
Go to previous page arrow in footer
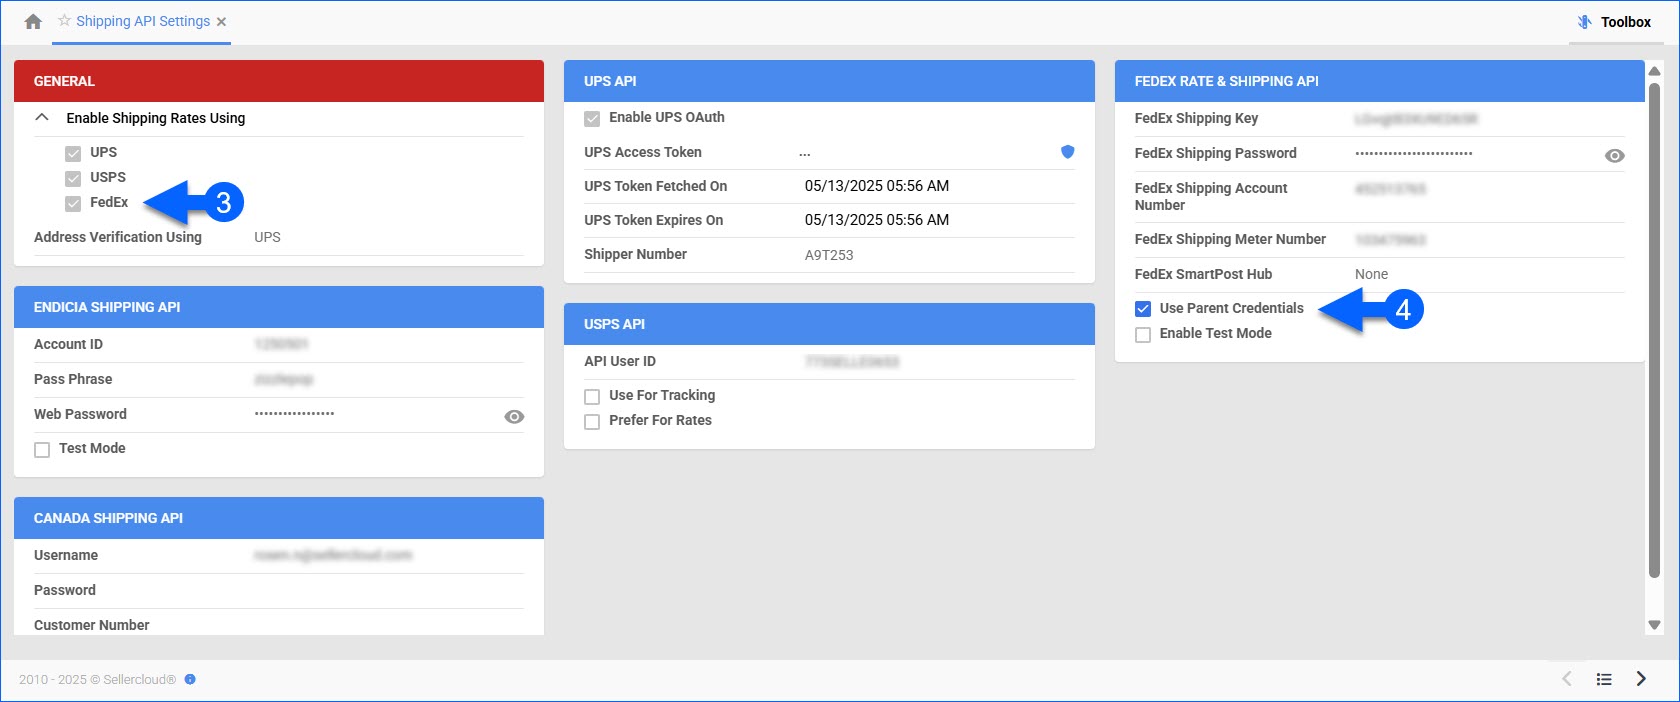point(1567,679)
